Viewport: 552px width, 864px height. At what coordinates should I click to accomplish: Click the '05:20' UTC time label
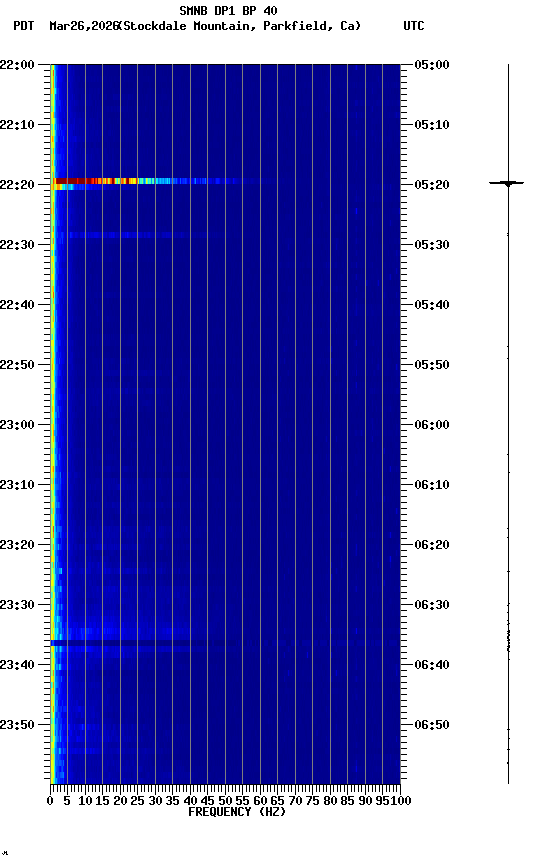click(432, 185)
